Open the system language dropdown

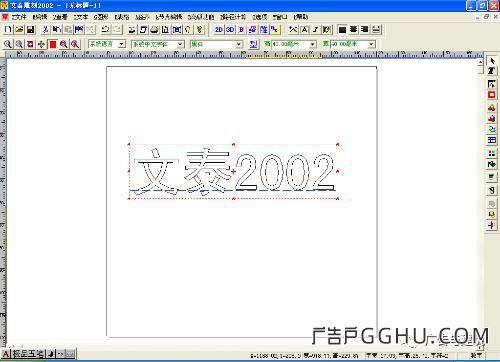pyautogui.click(x=107, y=44)
